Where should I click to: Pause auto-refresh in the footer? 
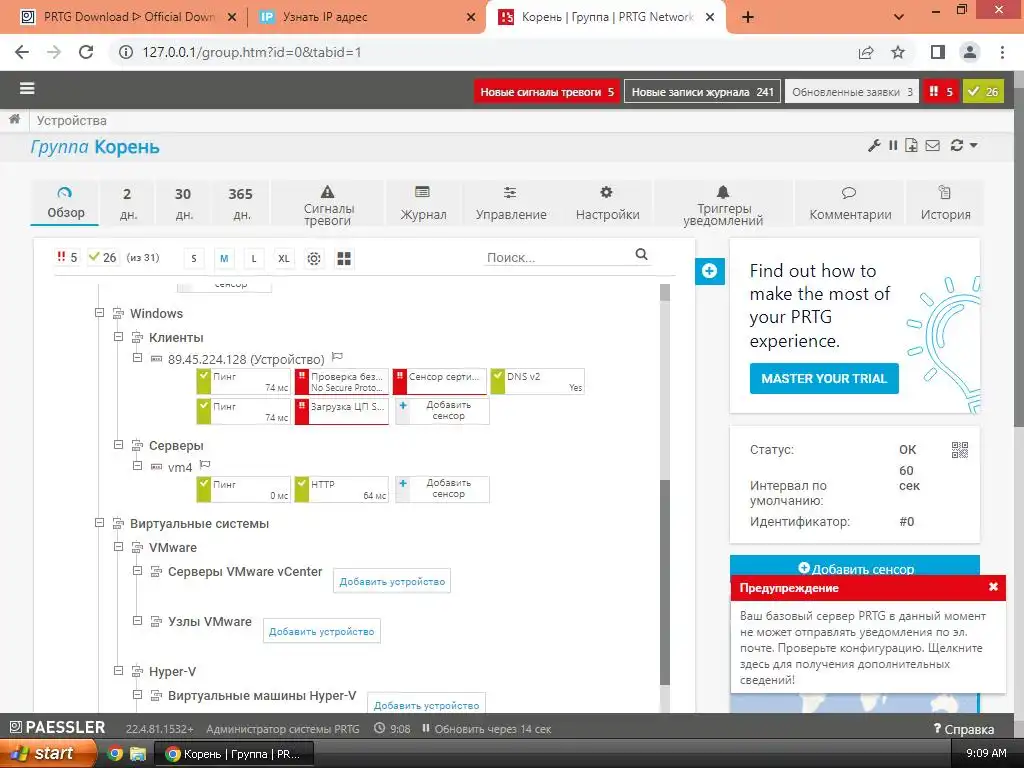[426, 728]
